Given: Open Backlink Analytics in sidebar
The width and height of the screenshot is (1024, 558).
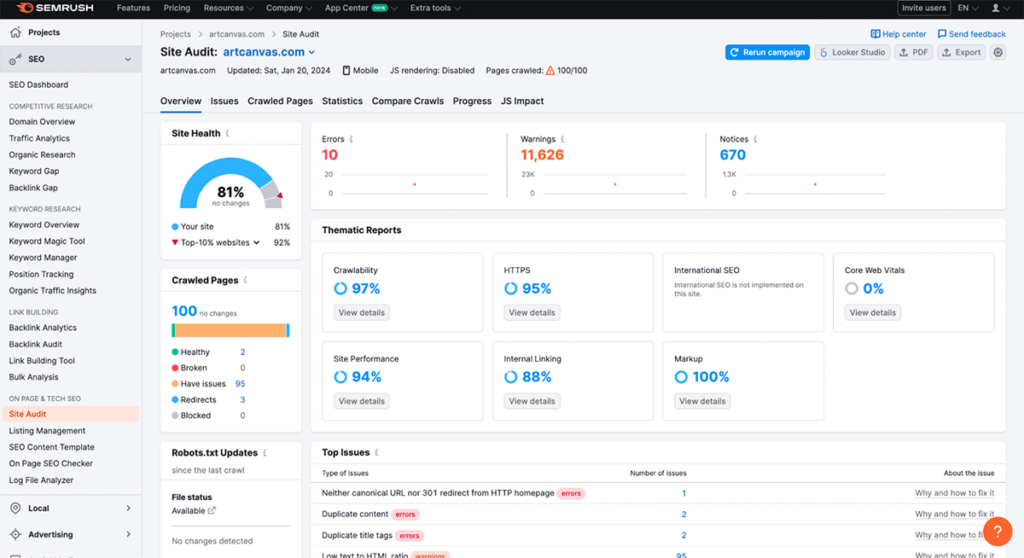Looking at the screenshot, I should (x=42, y=327).
